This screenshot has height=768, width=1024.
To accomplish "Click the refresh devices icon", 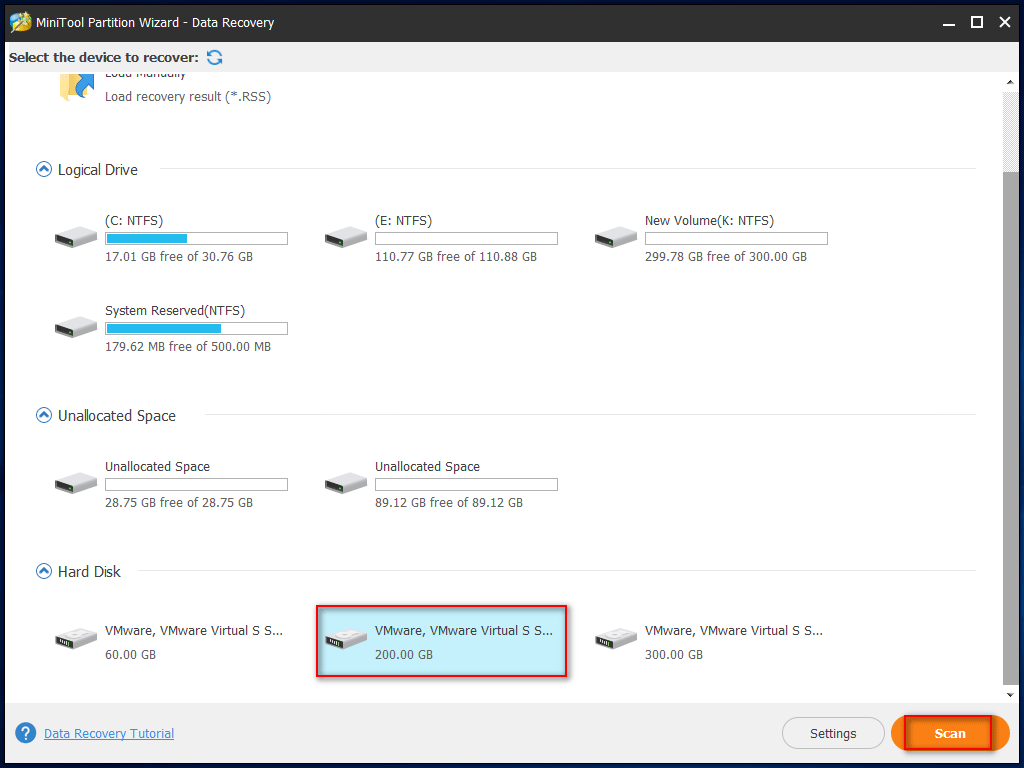I will 214,57.
